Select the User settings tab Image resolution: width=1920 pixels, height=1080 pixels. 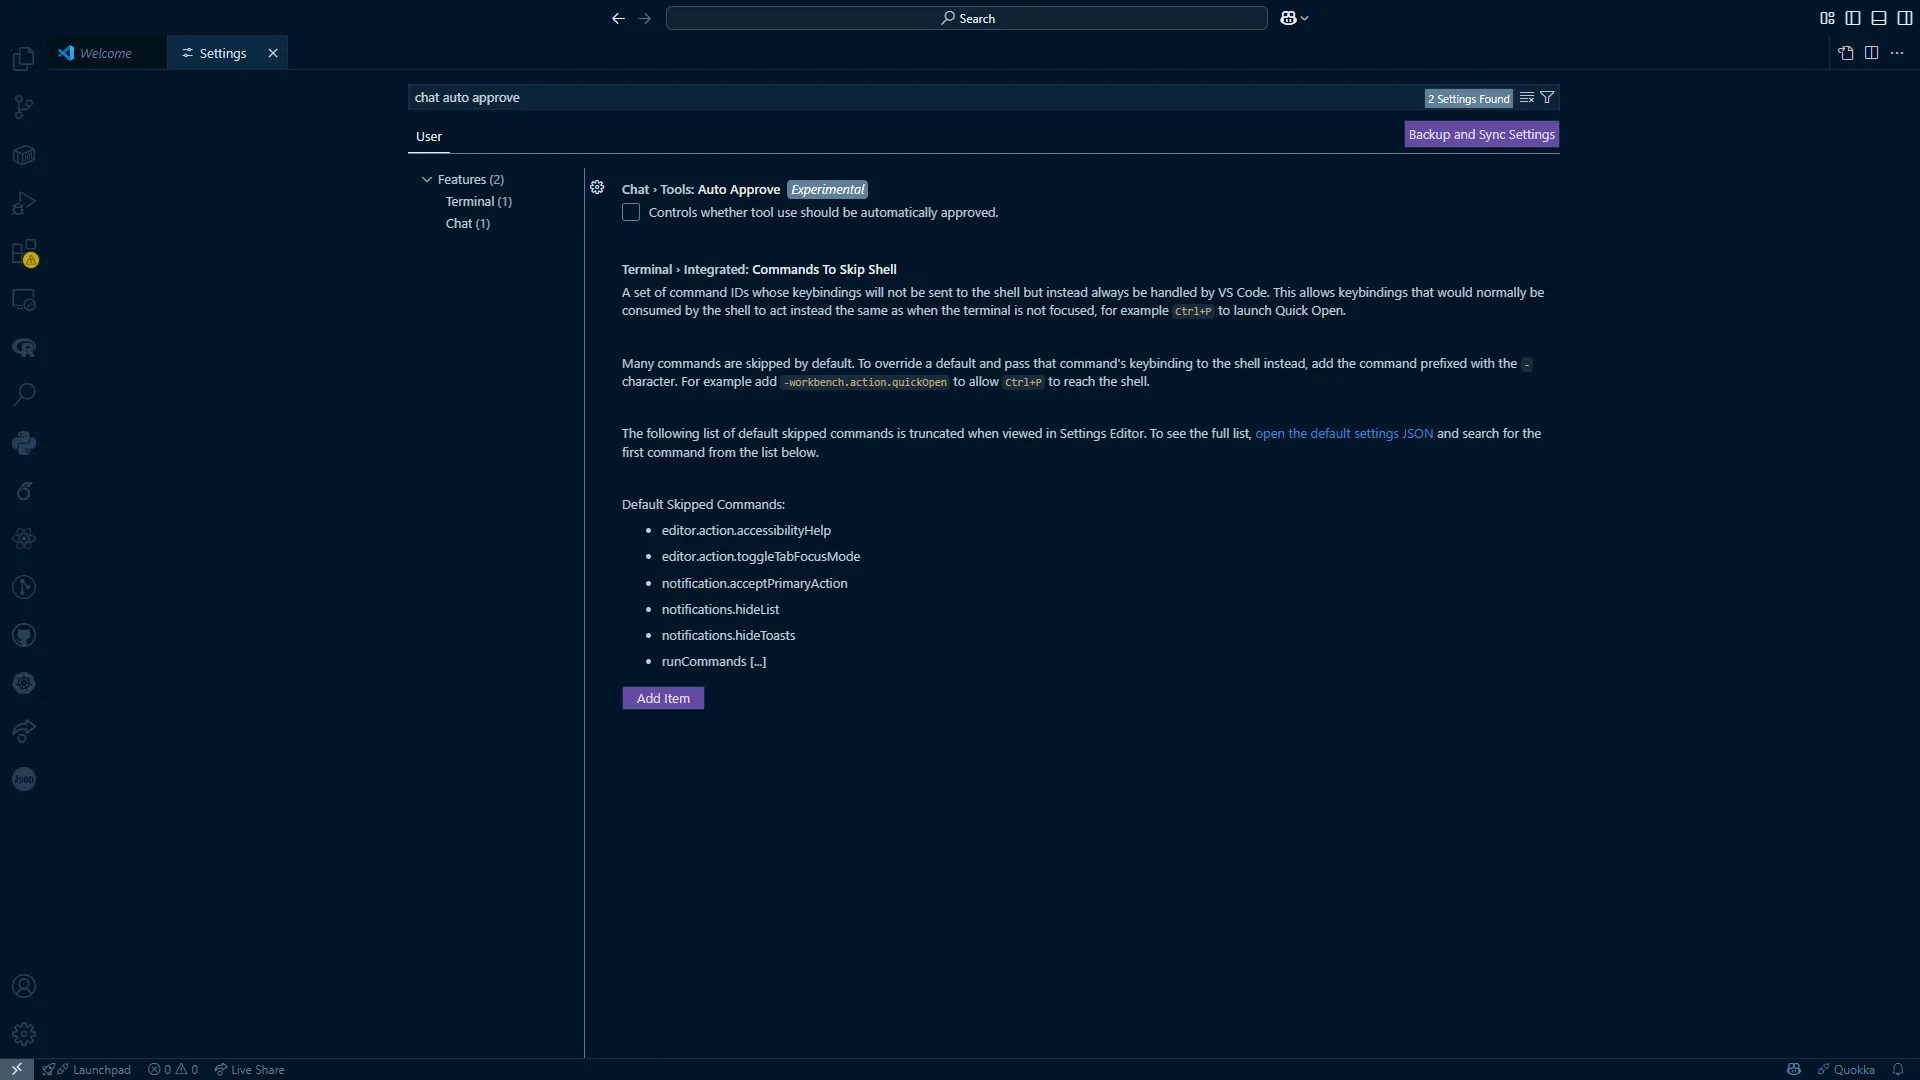tap(429, 136)
